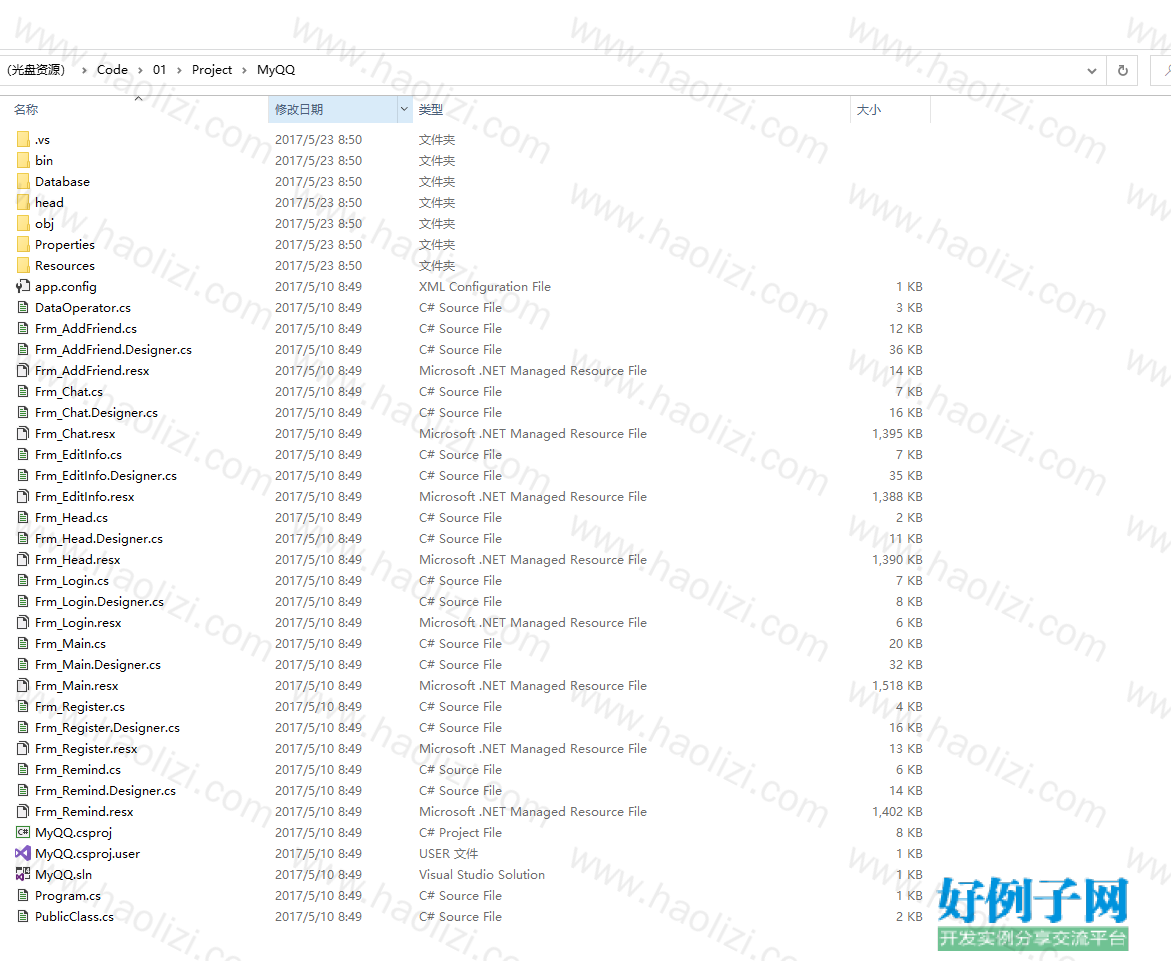
Task: Expand the breadcrumb arrow after (光盘资源)
Action: 84,70
